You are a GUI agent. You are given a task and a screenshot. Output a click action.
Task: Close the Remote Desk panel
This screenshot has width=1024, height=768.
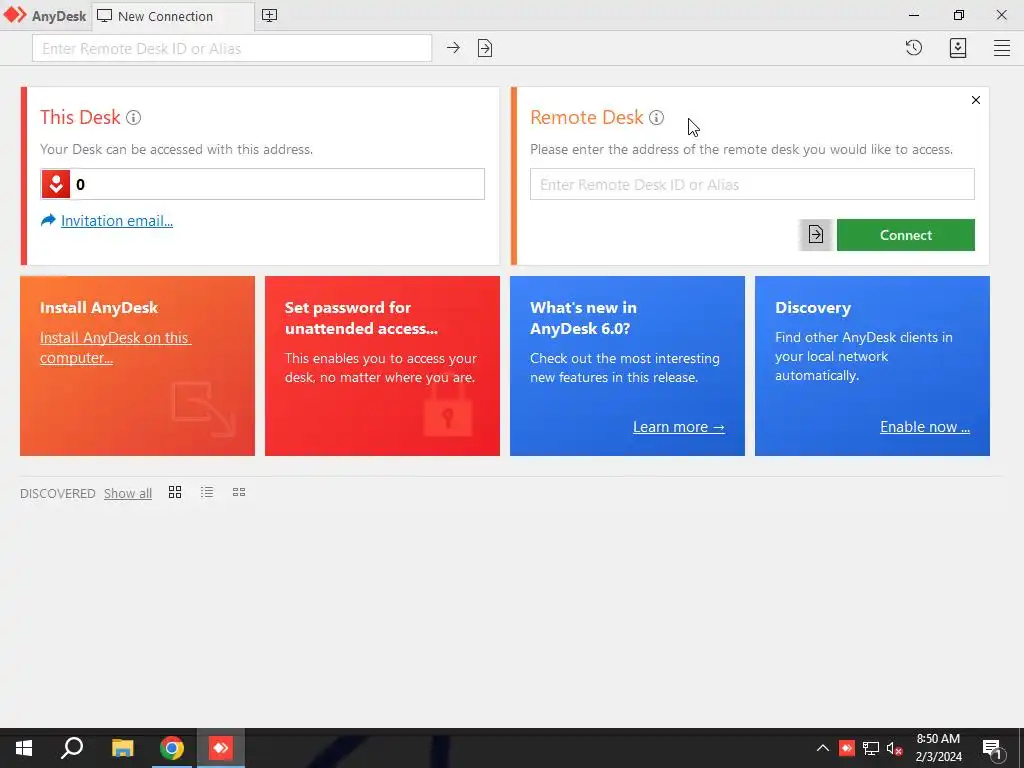click(976, 100)
